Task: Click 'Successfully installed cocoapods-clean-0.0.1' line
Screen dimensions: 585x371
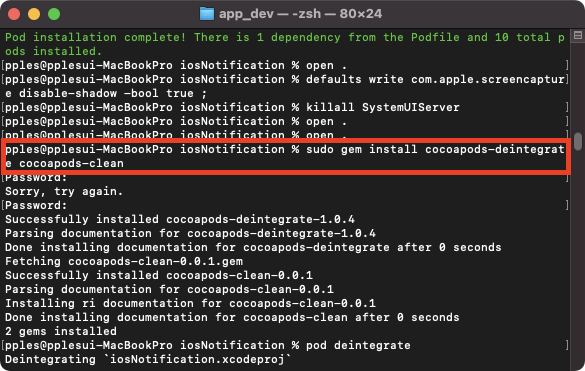Action: 159,275
